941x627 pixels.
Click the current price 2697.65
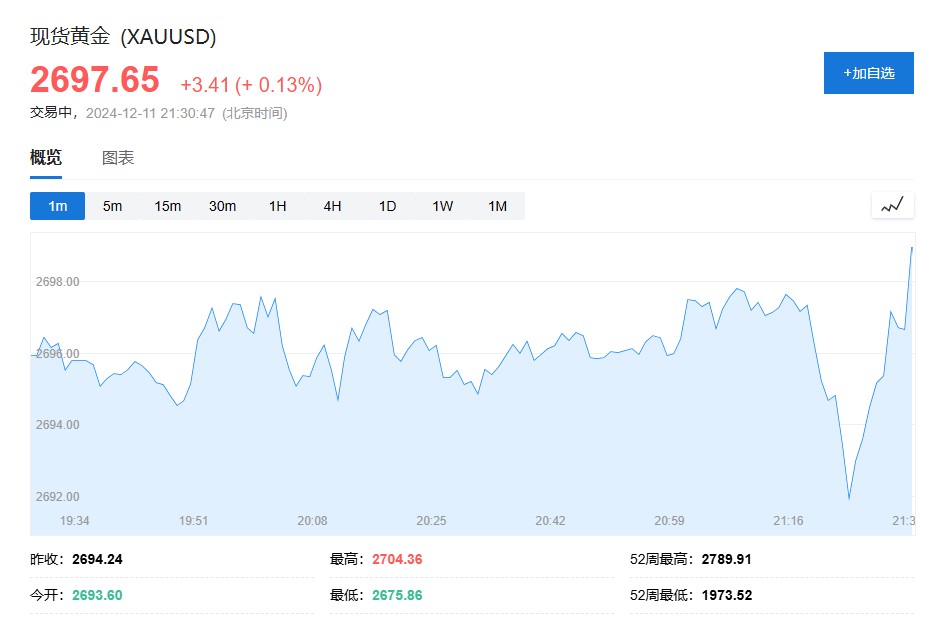pyautogui.click(x=94, y=79)
